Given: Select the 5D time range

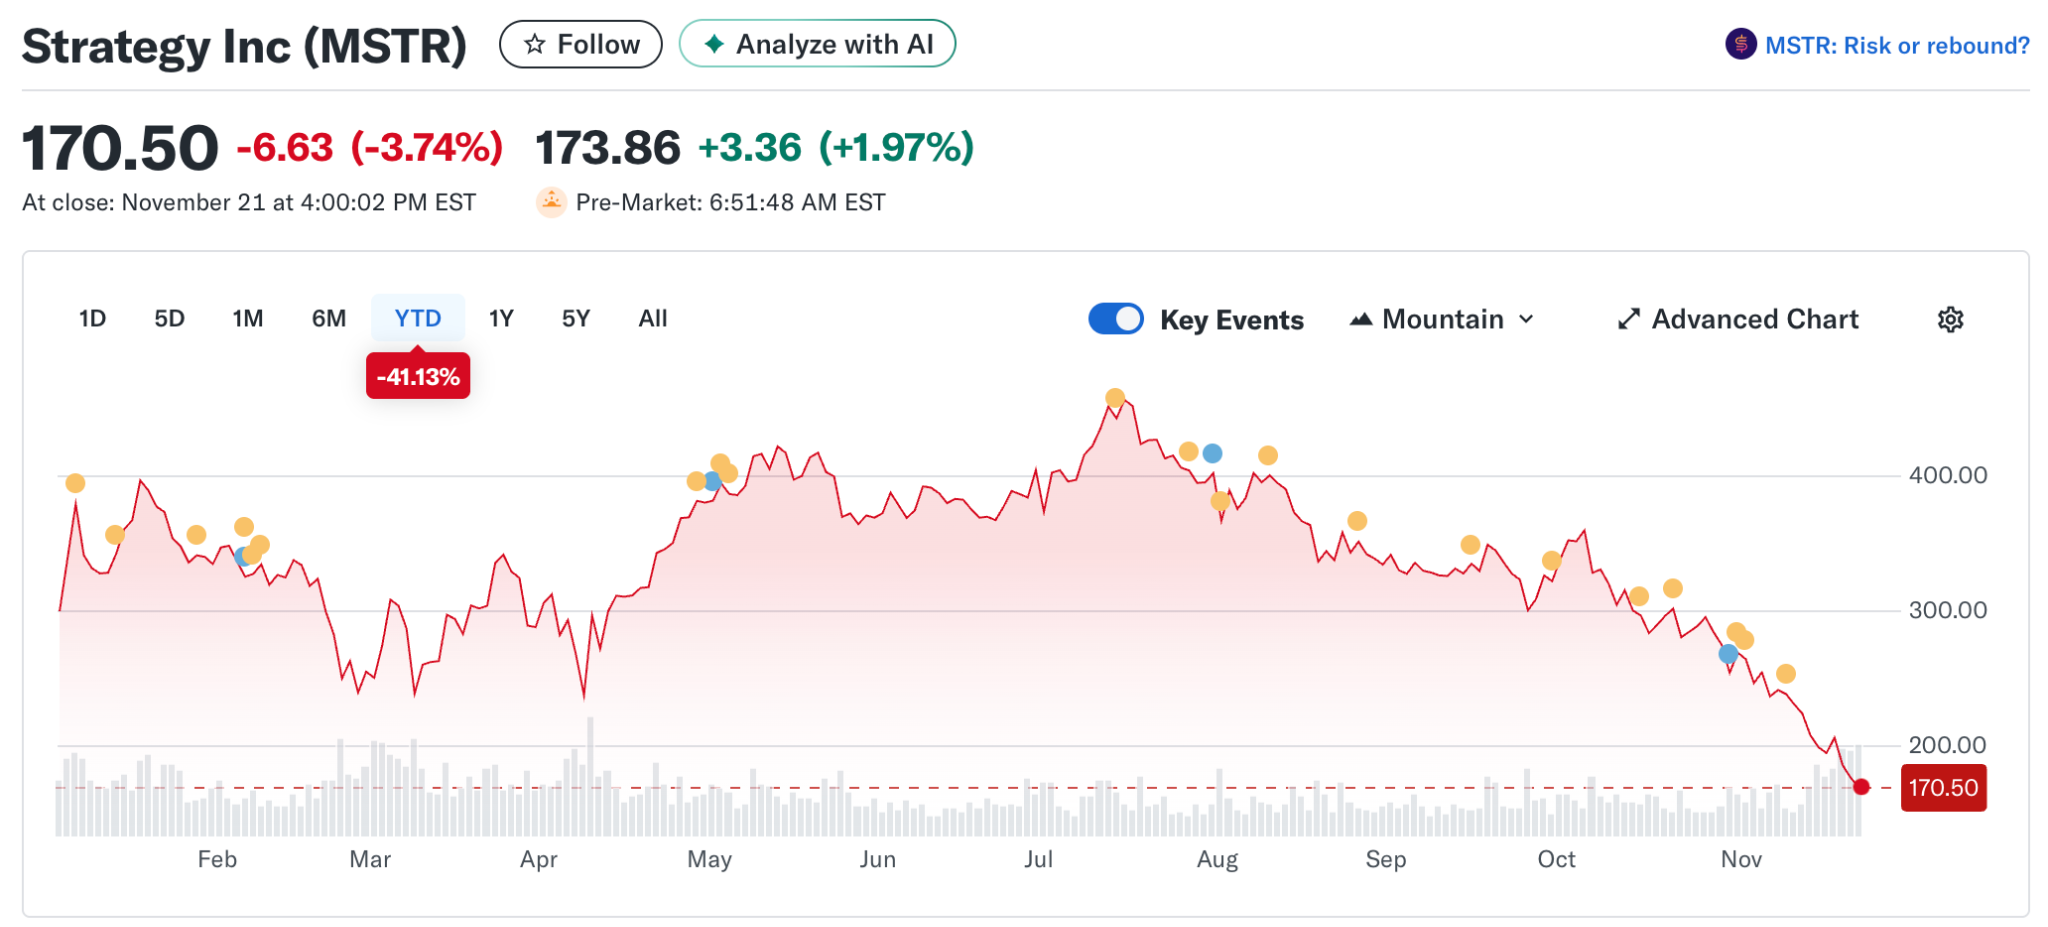Looking at the screenshot, I should 169,318.
